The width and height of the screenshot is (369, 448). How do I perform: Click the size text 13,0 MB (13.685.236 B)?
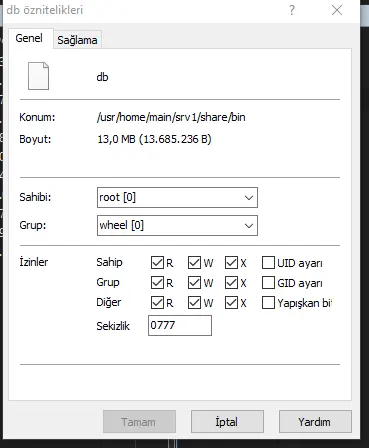tap(154, 139)
